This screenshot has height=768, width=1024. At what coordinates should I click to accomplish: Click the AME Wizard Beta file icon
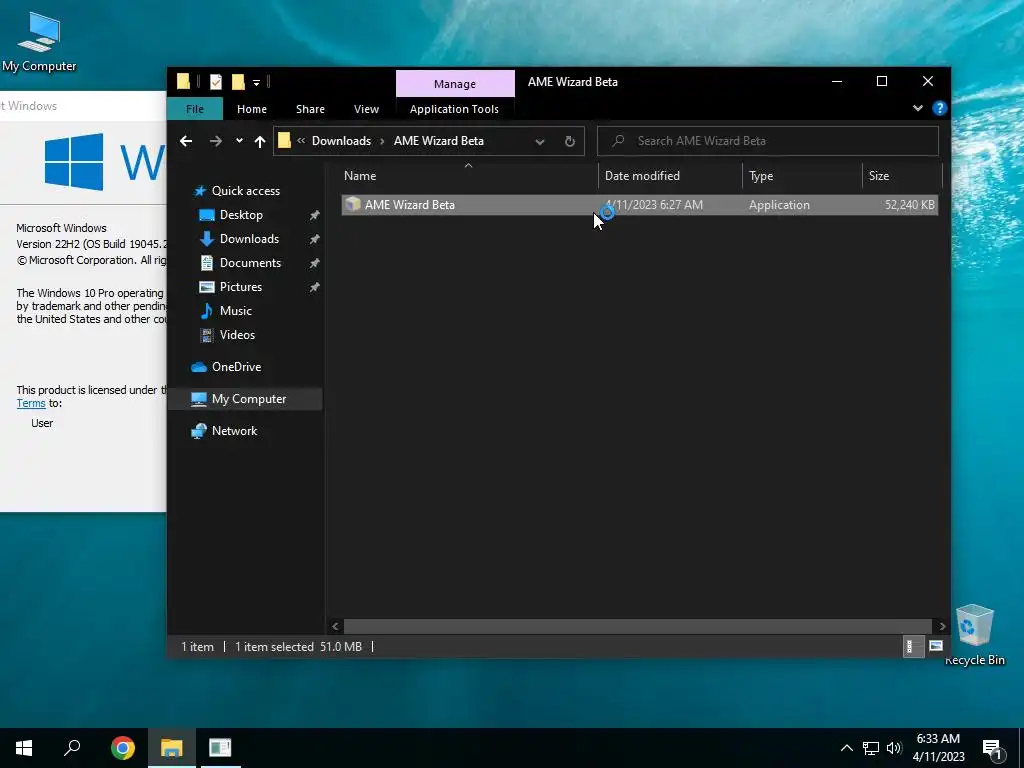click(x=353, y=204)
